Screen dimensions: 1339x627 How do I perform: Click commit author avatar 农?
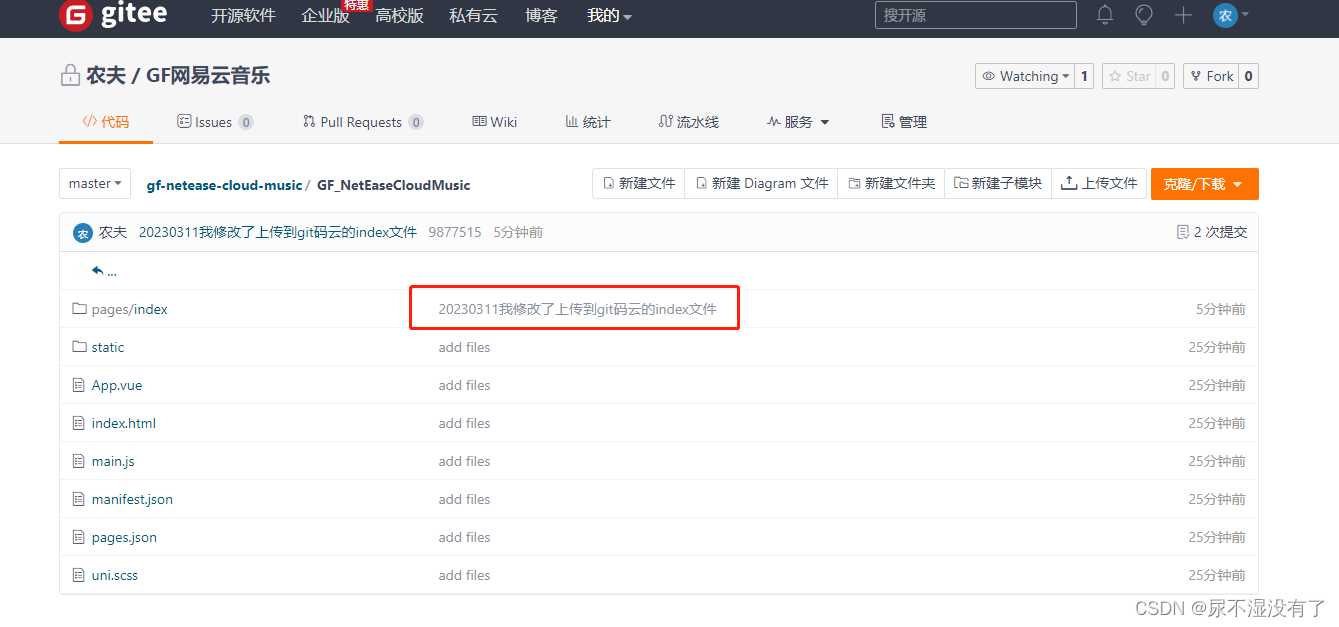pyautogui.click(x=83, y=233)
